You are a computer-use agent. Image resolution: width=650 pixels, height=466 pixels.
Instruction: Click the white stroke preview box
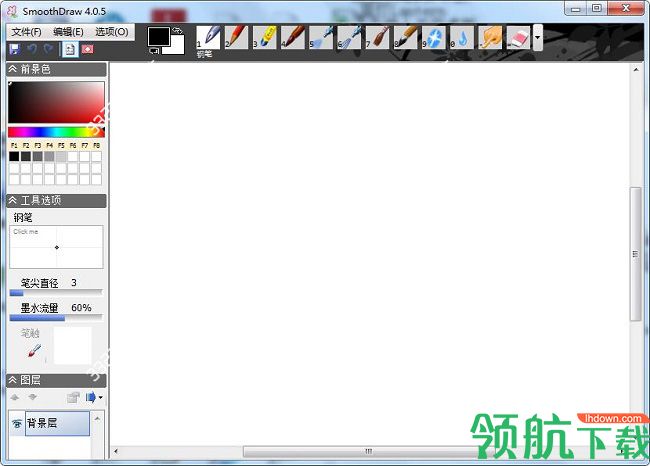coord(73,345)
